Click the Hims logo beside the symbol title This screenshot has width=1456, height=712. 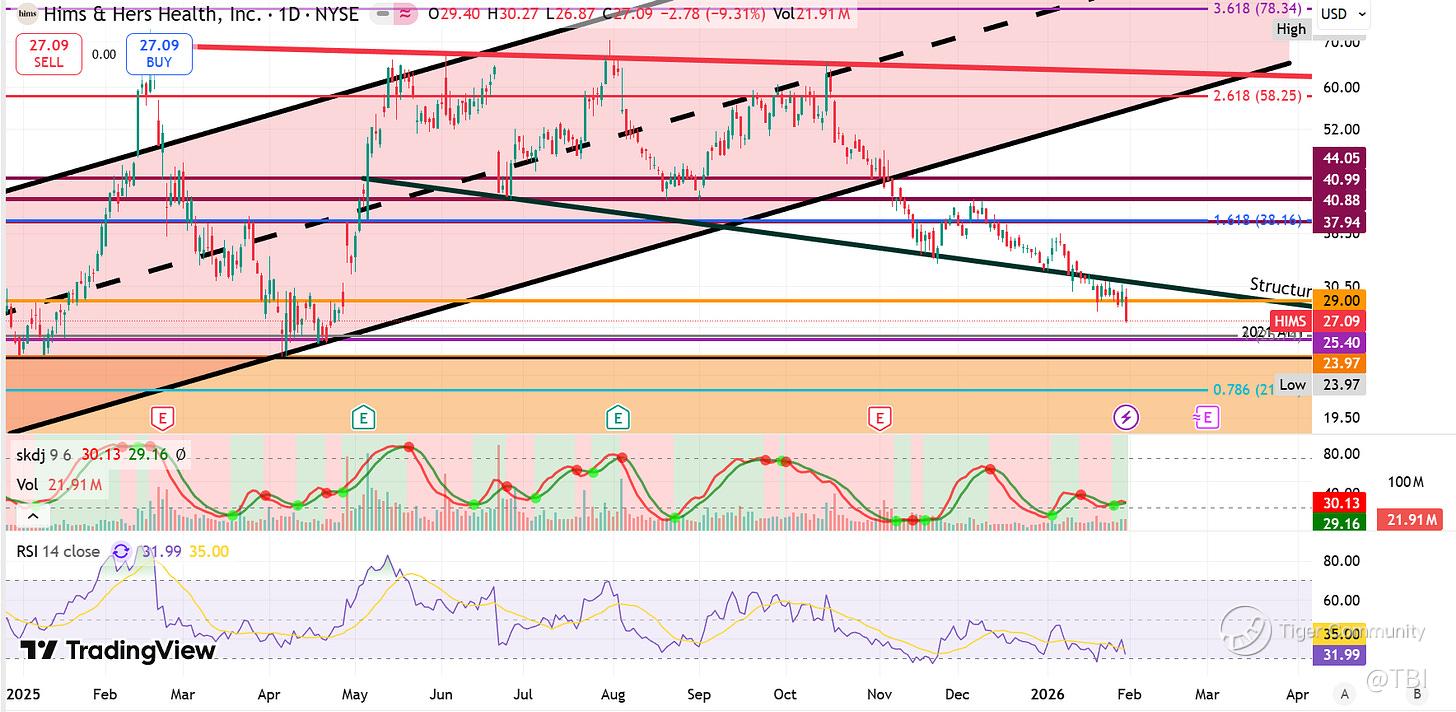[26, 14]
